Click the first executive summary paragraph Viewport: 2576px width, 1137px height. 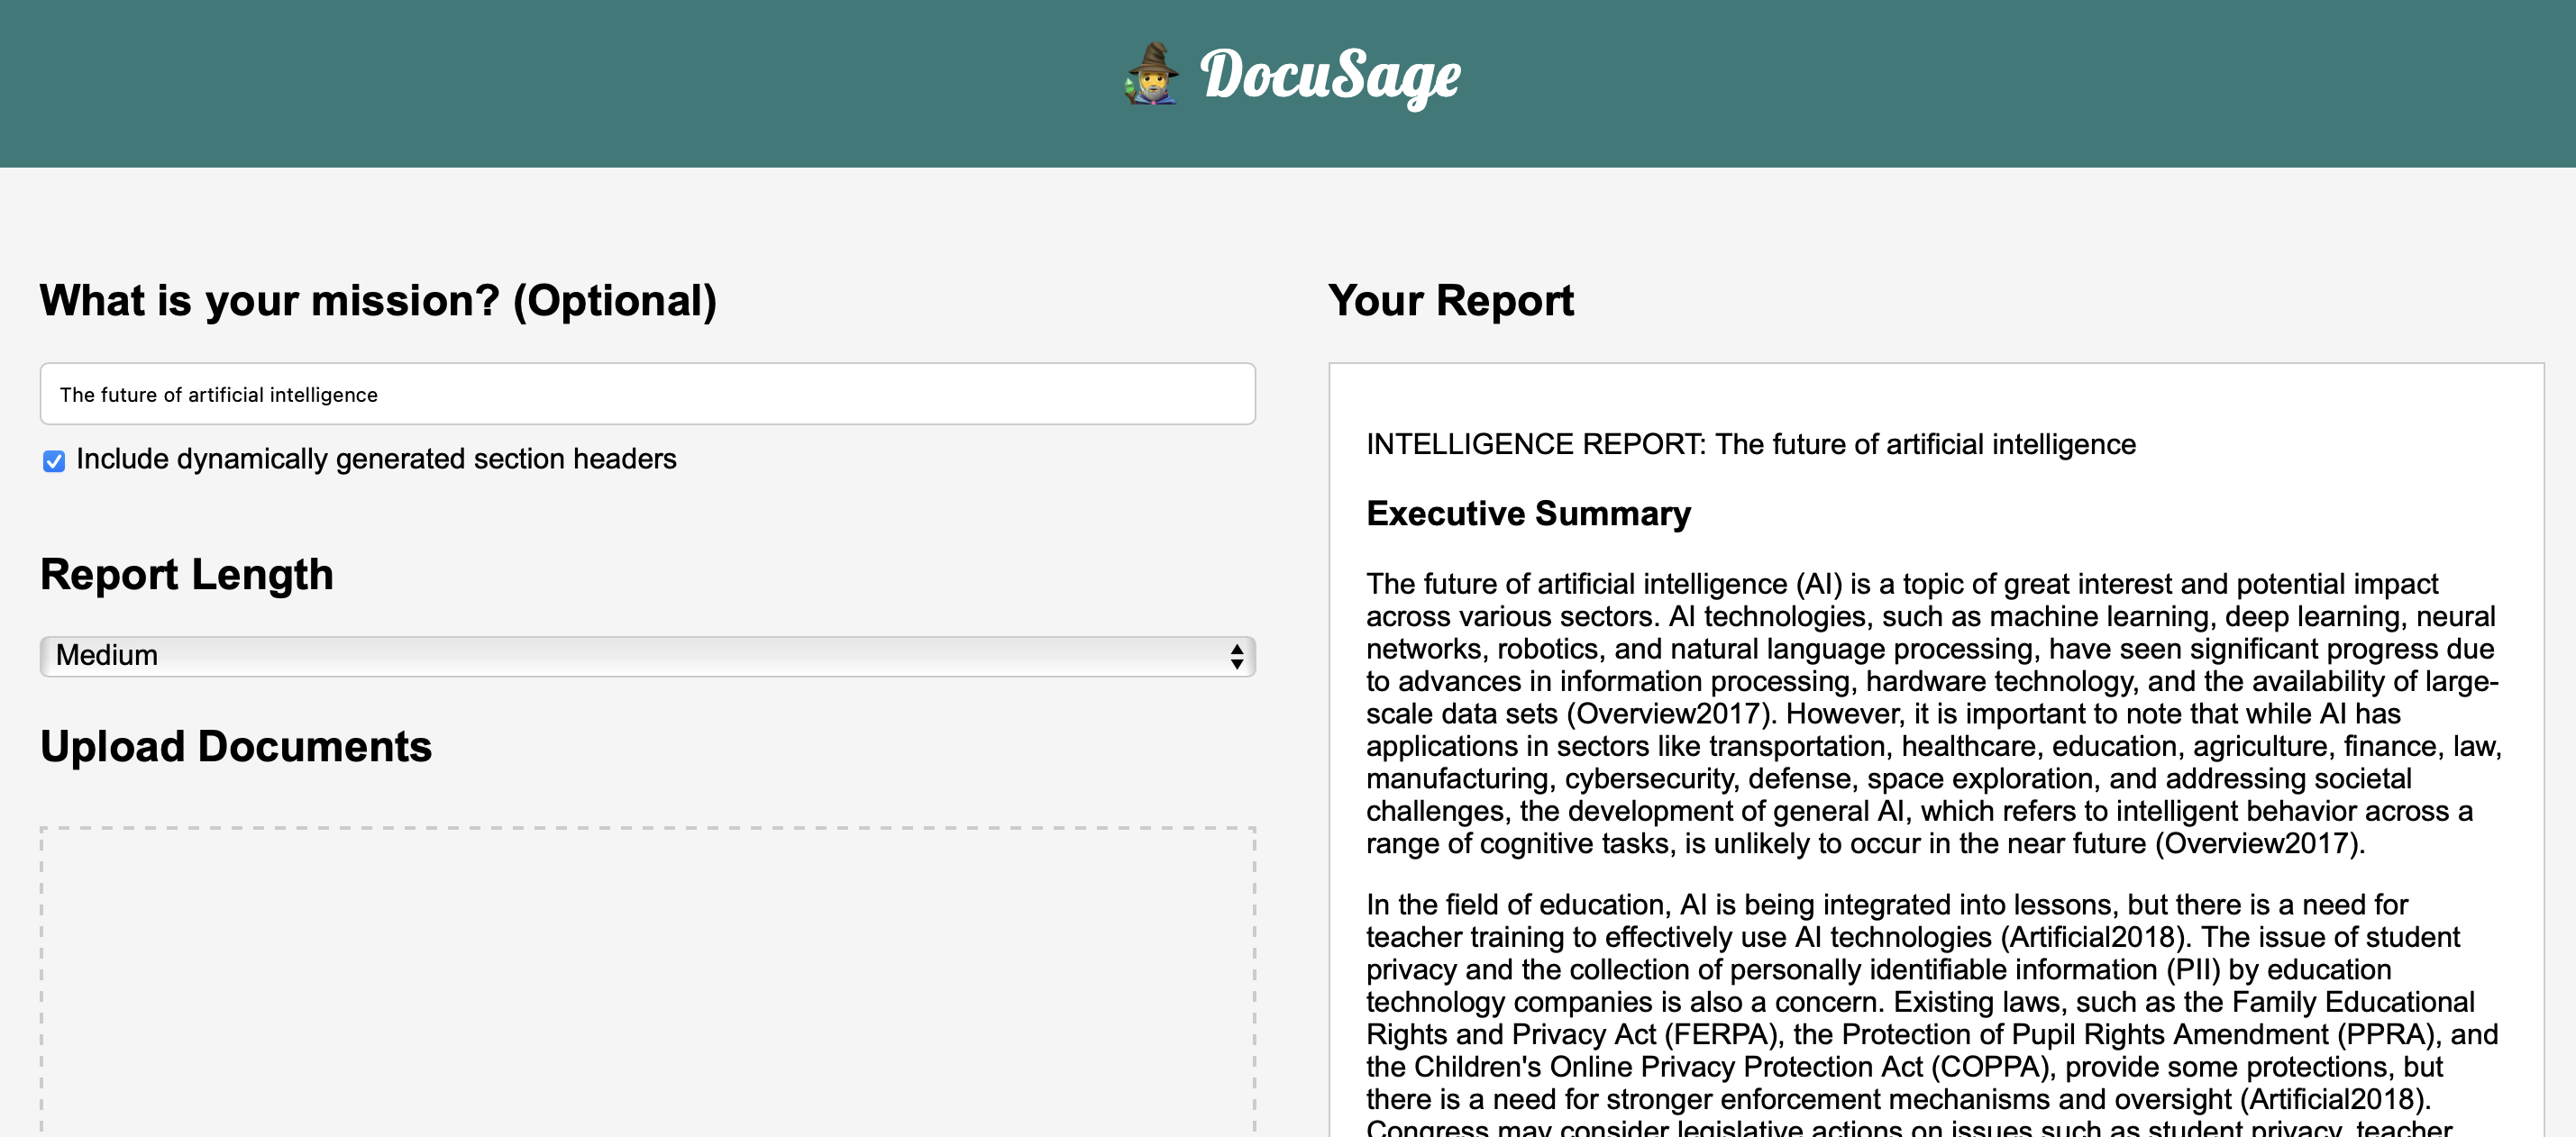pos(1932,713)
